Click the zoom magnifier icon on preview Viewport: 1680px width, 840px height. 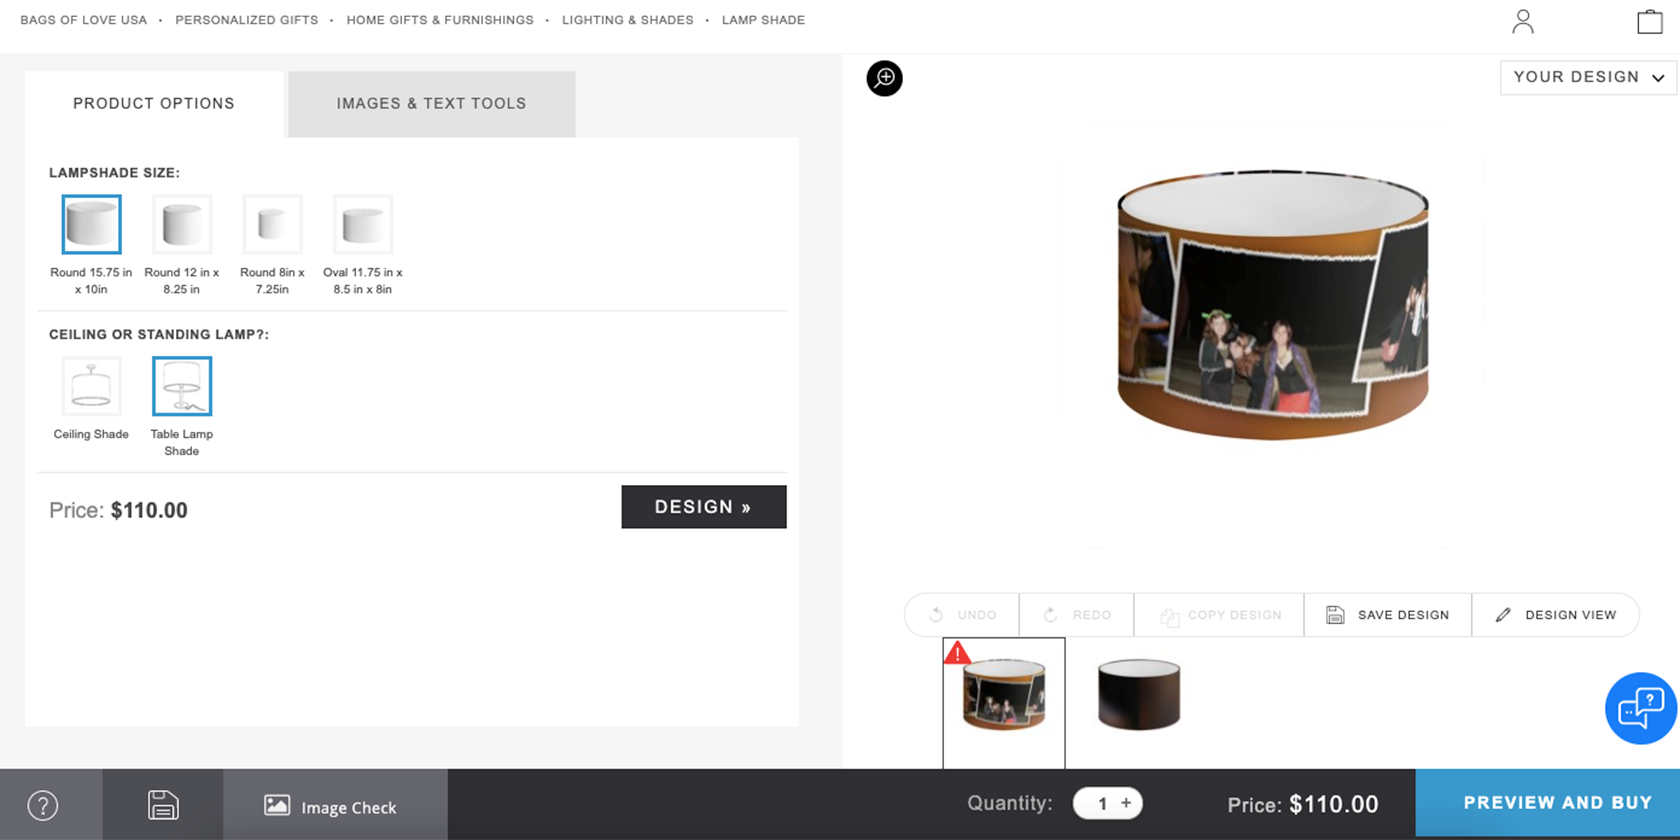(884, 78)
